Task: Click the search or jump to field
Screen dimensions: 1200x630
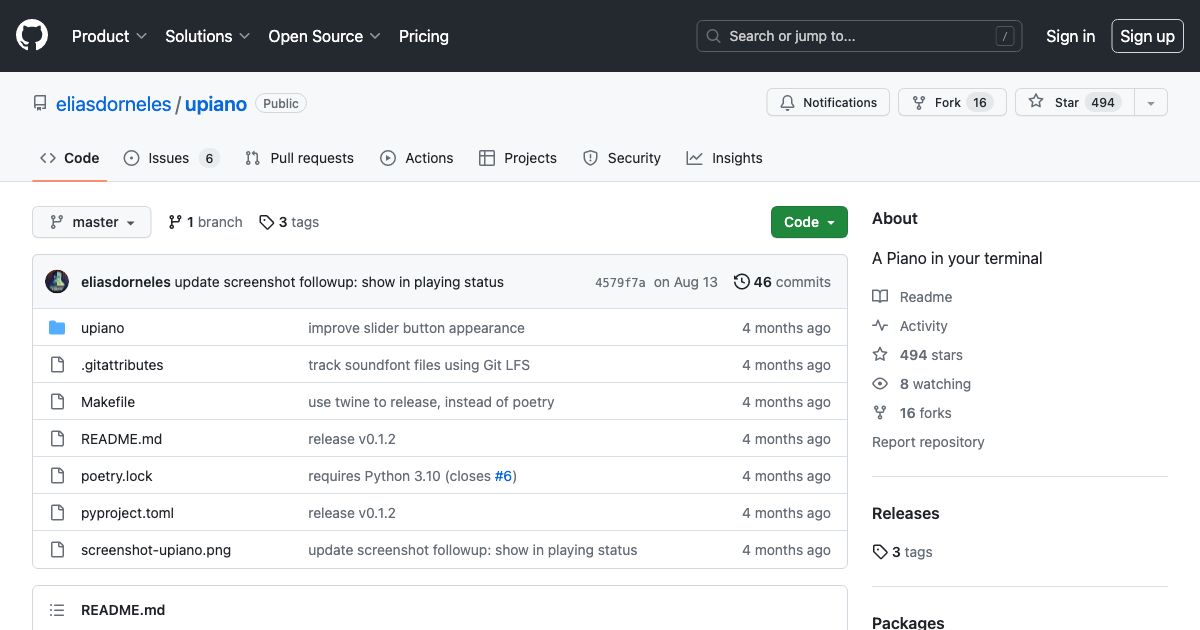Action: point(858,36)
